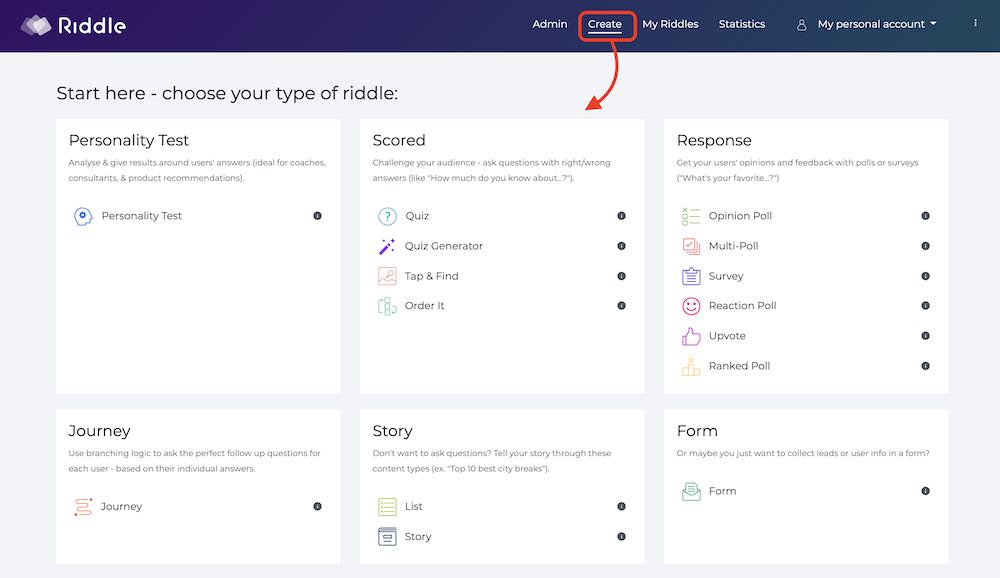Click the 'Scored' card heading
Screen dimensions: 1000x578
click(x=399, y=140)
